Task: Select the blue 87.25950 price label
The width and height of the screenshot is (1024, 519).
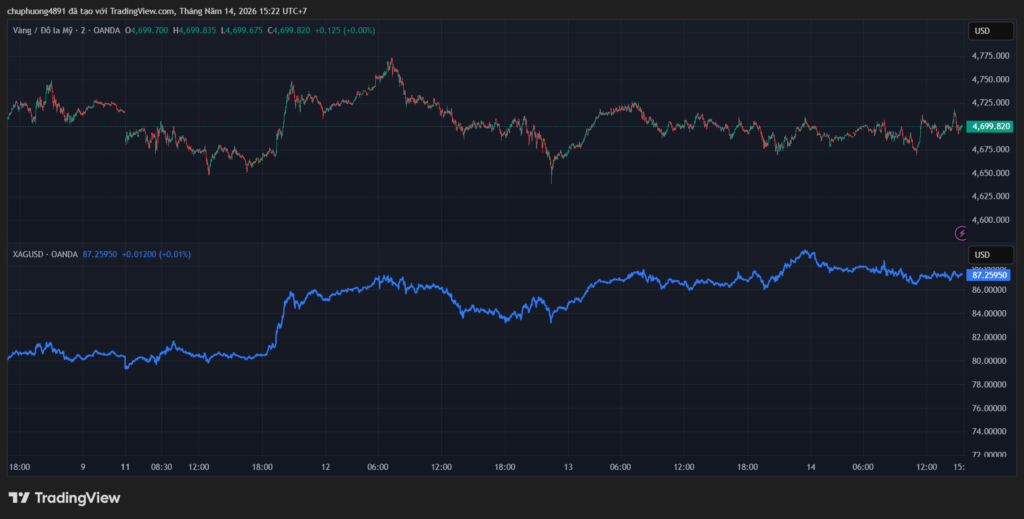Action: pyautogui.click(x=988, y=275)
